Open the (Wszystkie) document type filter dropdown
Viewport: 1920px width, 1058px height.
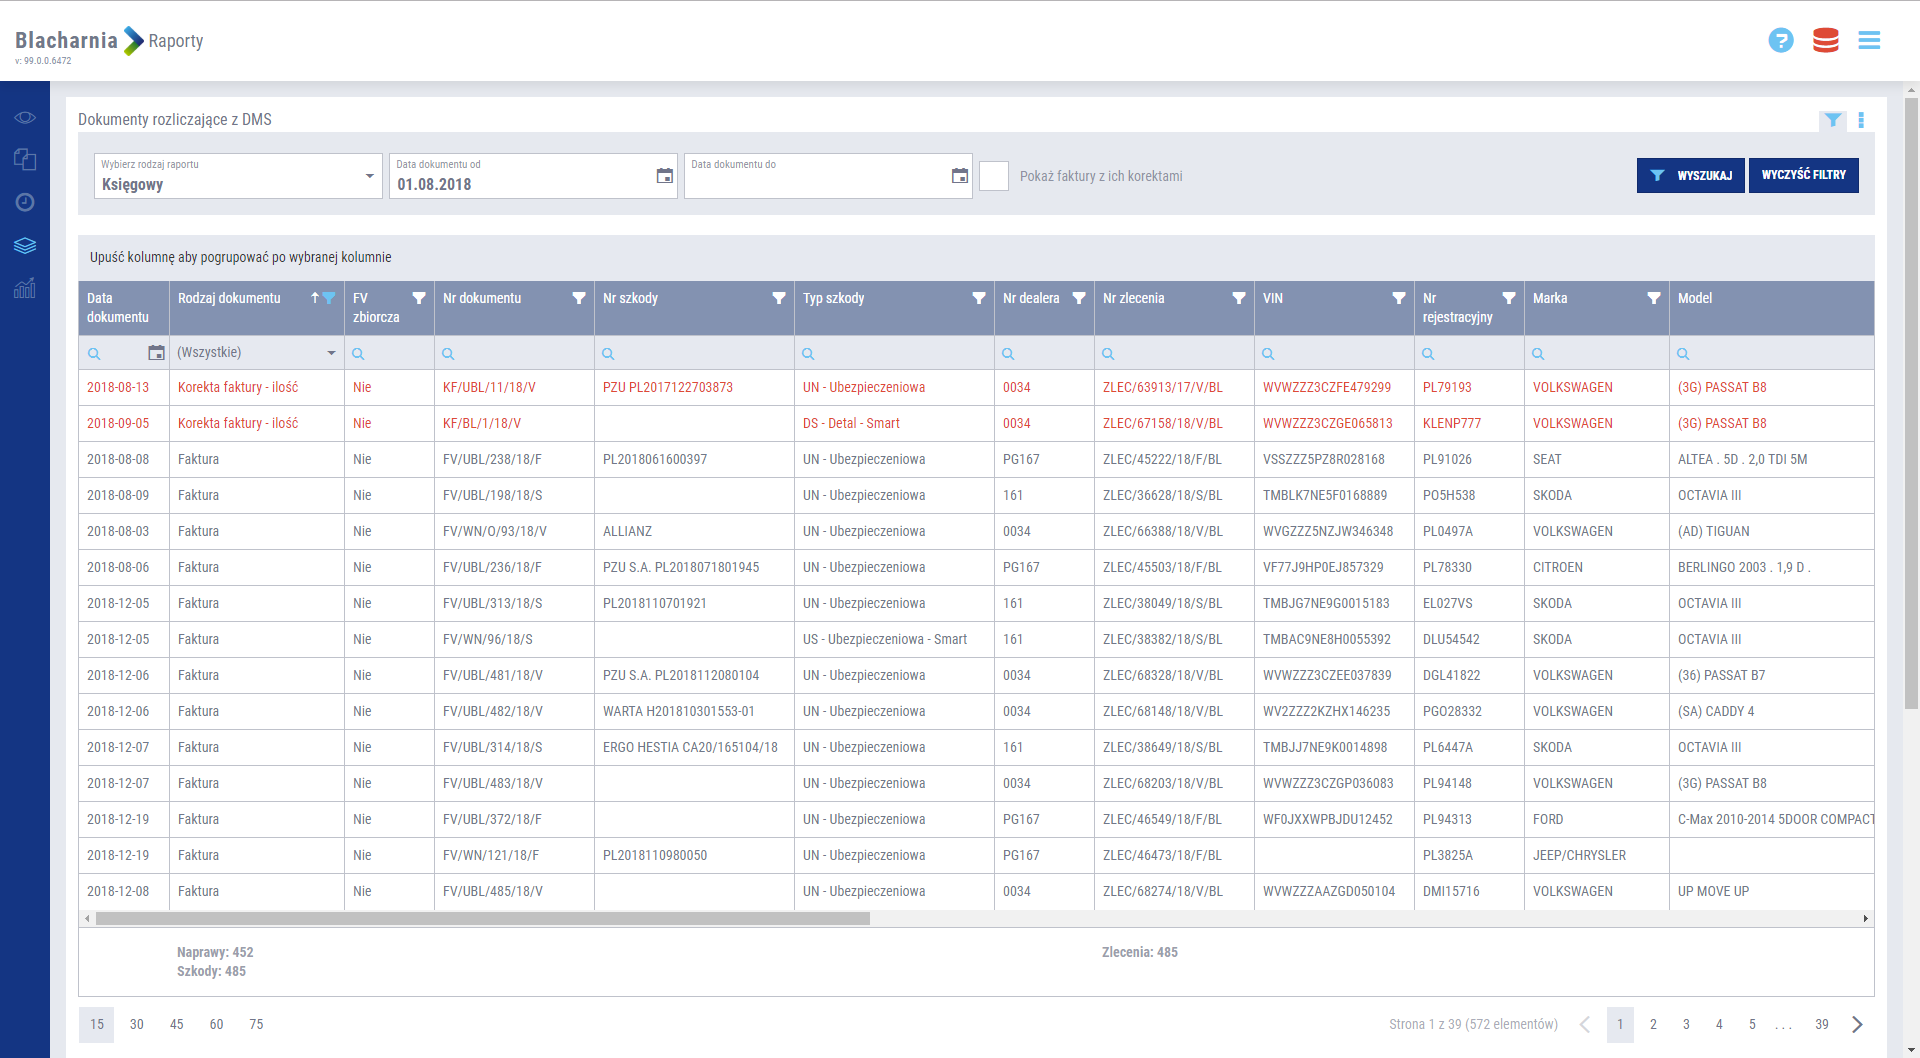click(x=331, y=353)
